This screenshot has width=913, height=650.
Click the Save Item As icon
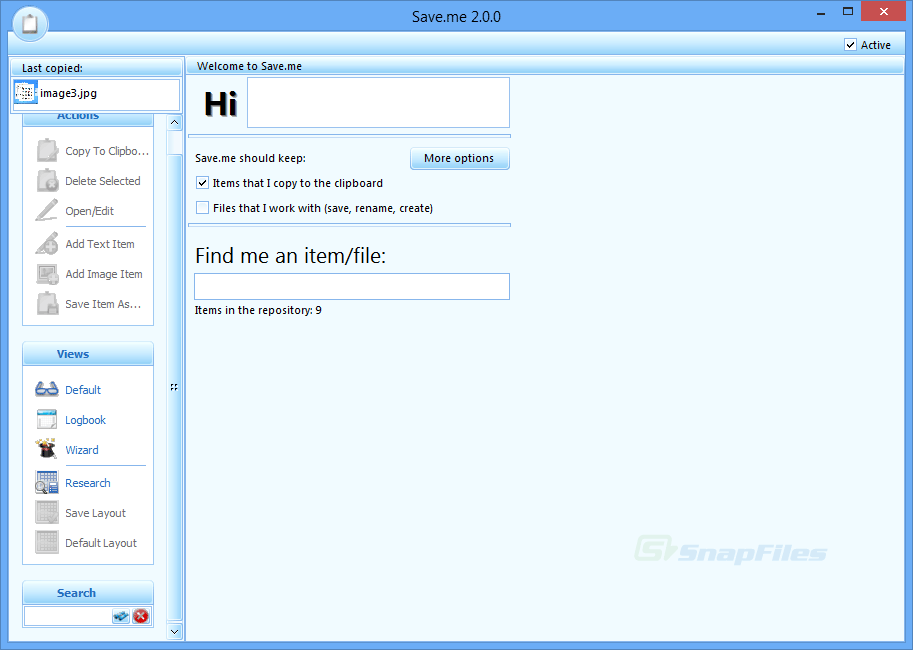click(x=47, y=303)
